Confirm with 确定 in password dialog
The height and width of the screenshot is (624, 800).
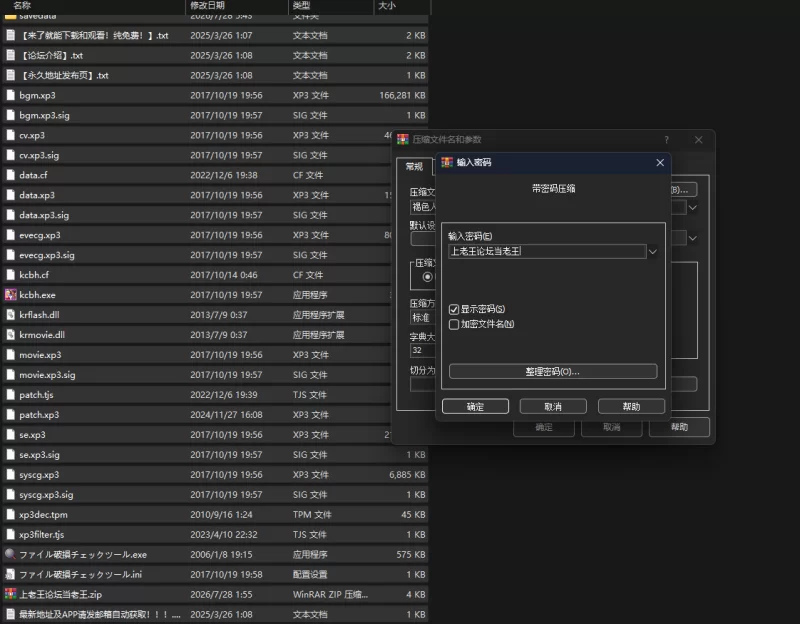click(475, 406)
